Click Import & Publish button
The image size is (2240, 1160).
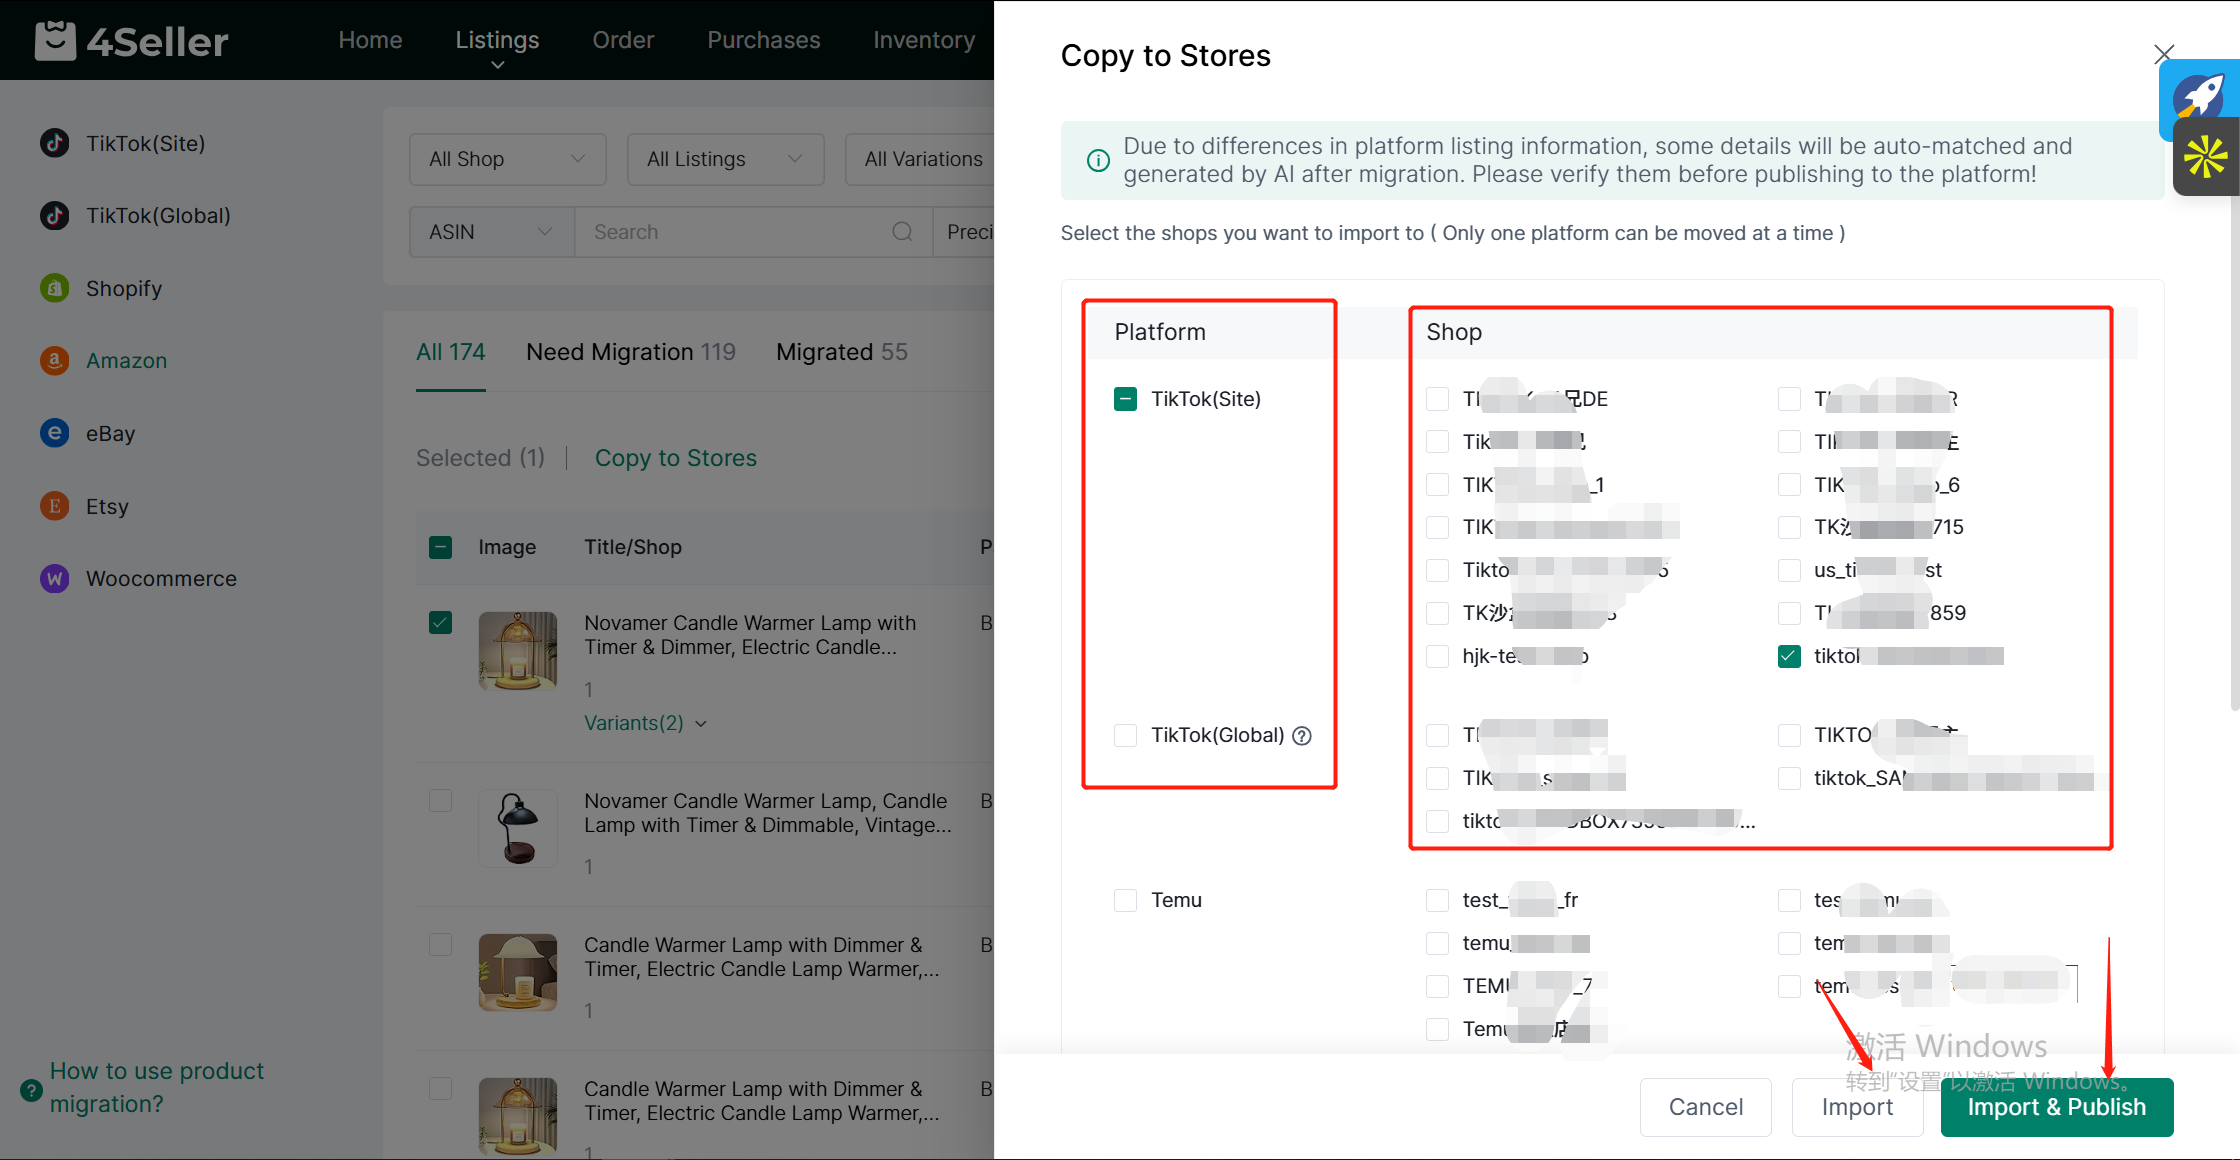point(2057,1107)
